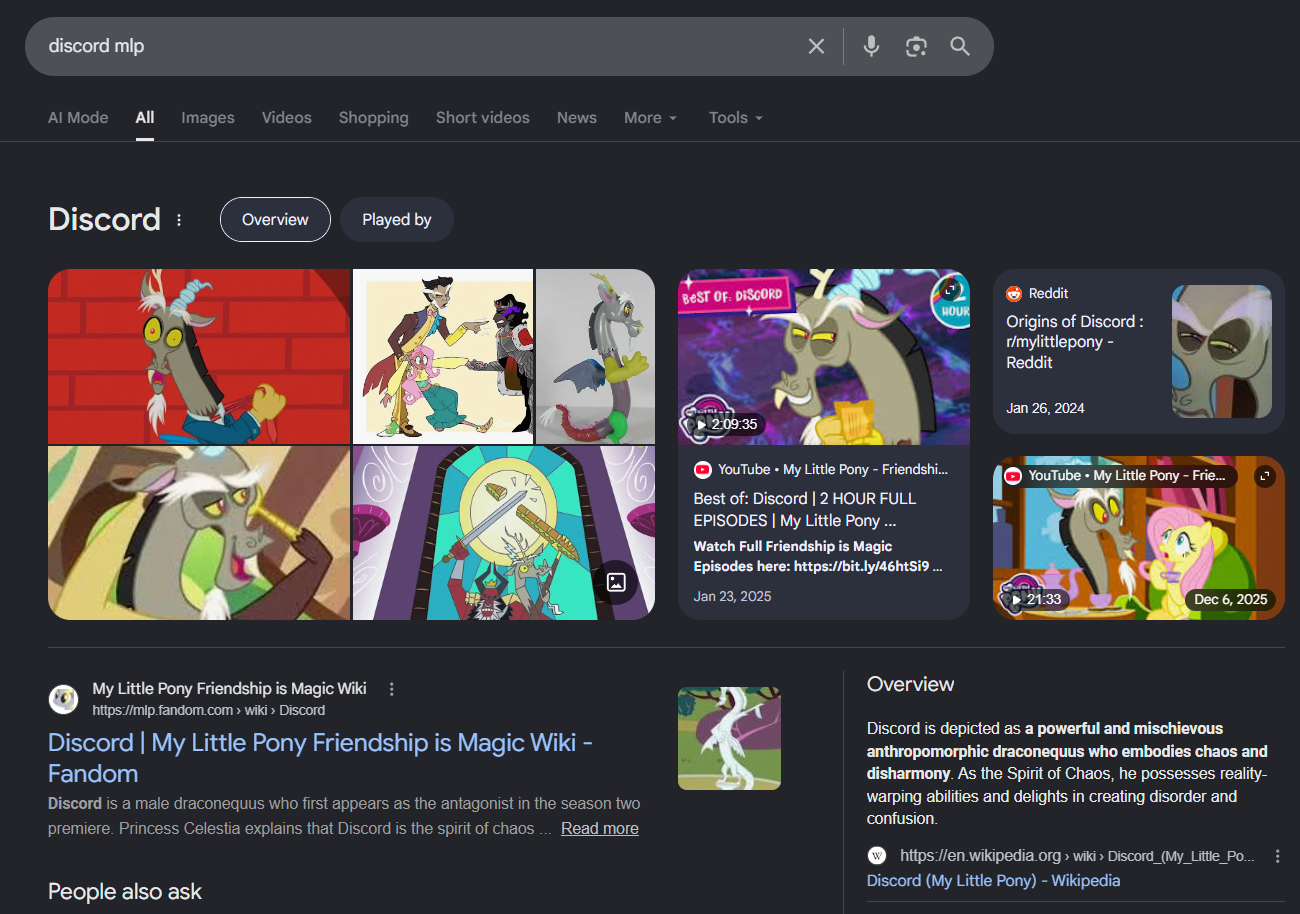Expand the More dropdown

pyautogui.click(x=651, y=117)
